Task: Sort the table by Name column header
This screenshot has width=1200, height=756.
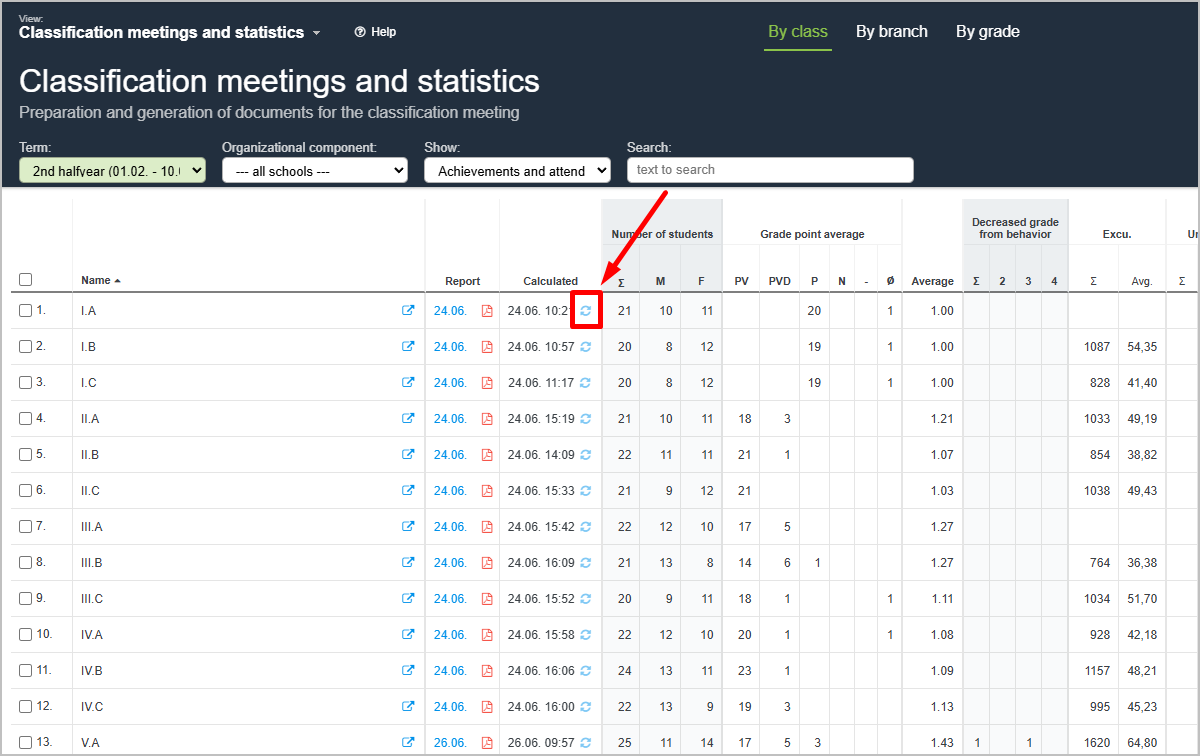Action: click(x=96, y=281)
